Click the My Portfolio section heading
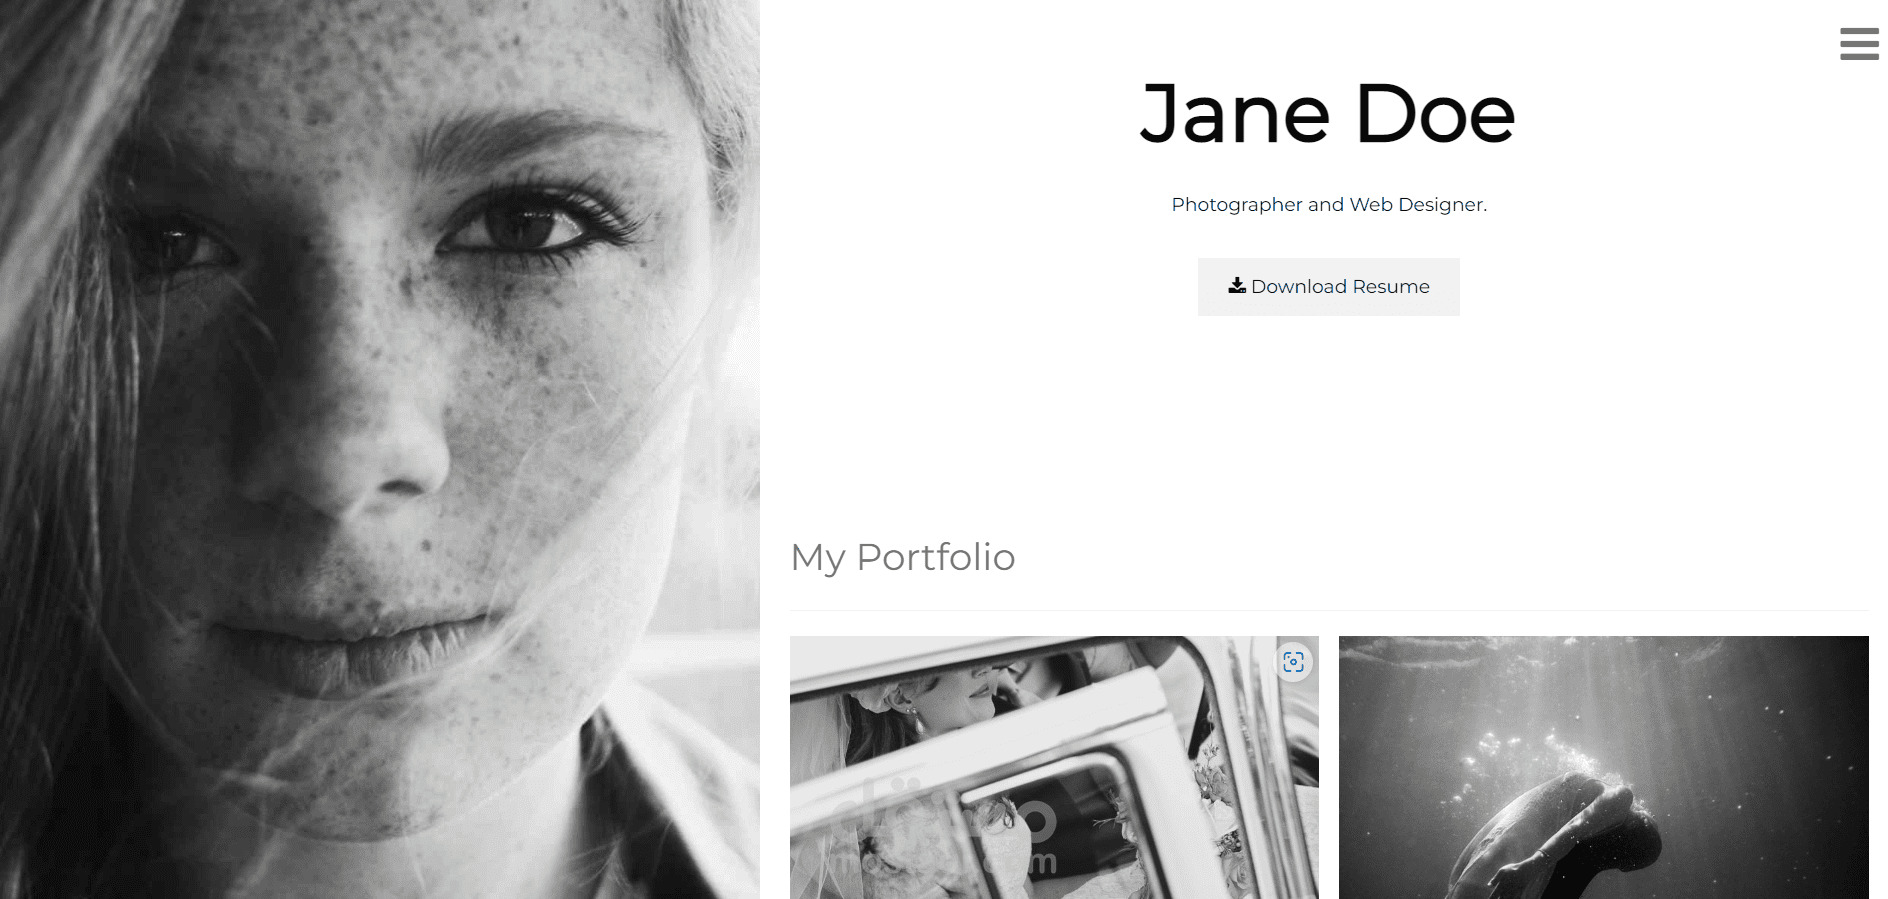Viewport: 1888px width, 899px height. (903, 558)
